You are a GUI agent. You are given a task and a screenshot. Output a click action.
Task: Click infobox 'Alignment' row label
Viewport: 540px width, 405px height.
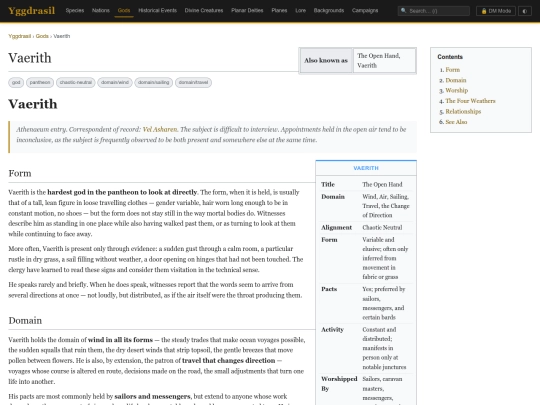(x=336, y=228)
